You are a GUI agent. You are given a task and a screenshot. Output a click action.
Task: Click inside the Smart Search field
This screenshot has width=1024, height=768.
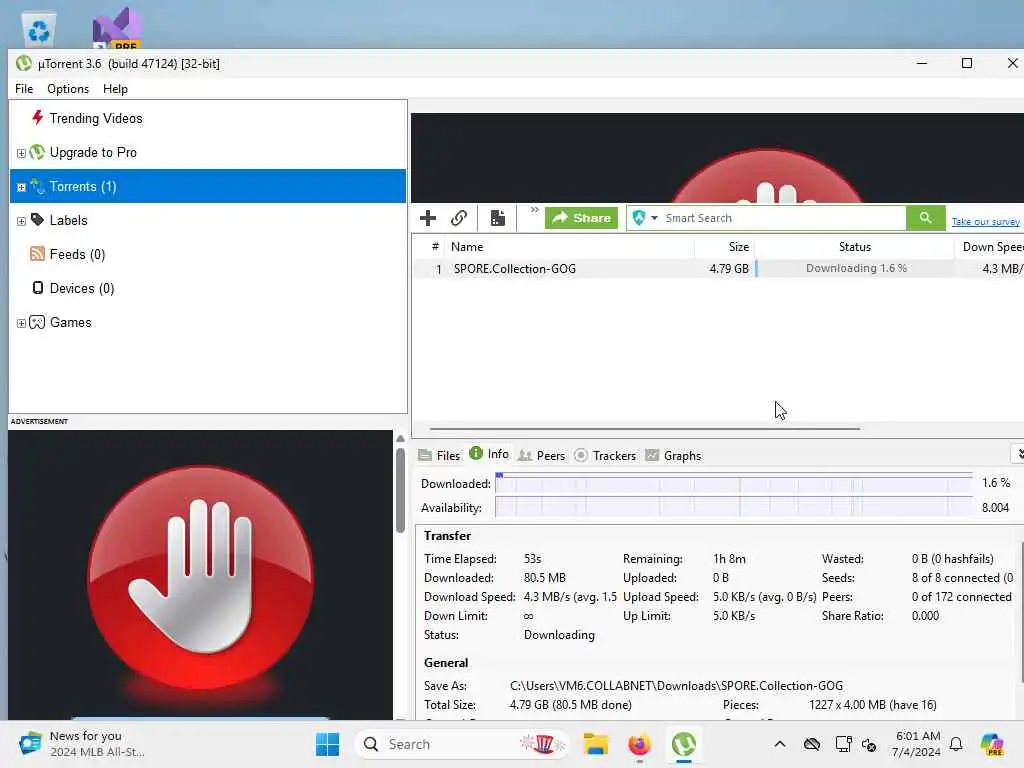[782, 218]
